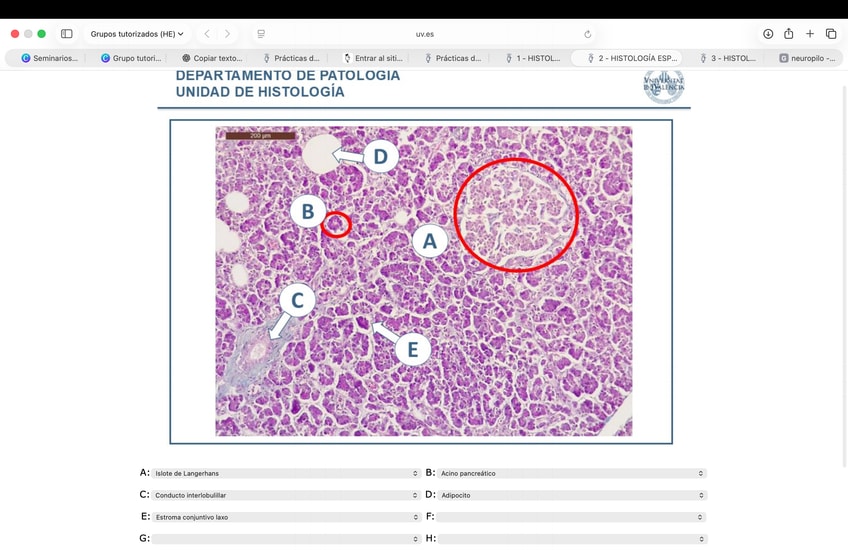Open the Downloads icon
This screenshot has height=551, width=848.
tap(768, 34)
